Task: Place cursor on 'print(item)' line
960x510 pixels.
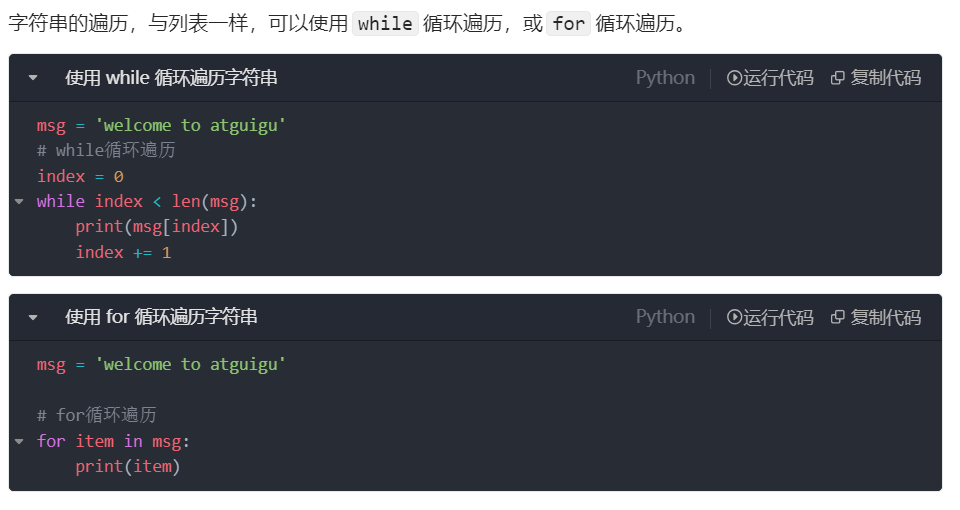Action: 128,467
